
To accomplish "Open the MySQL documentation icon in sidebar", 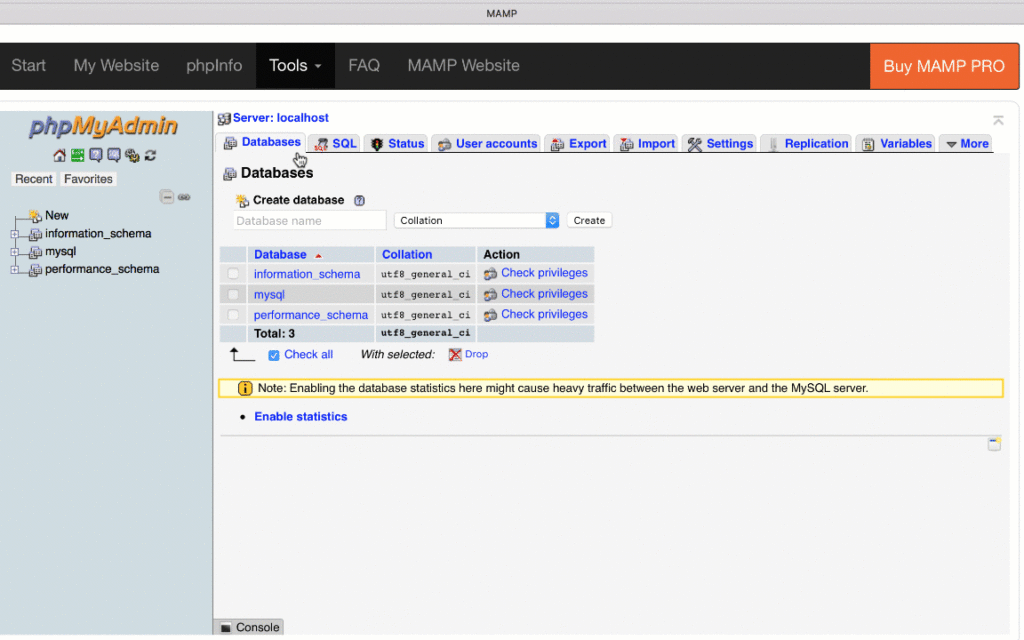I will 114,155.
